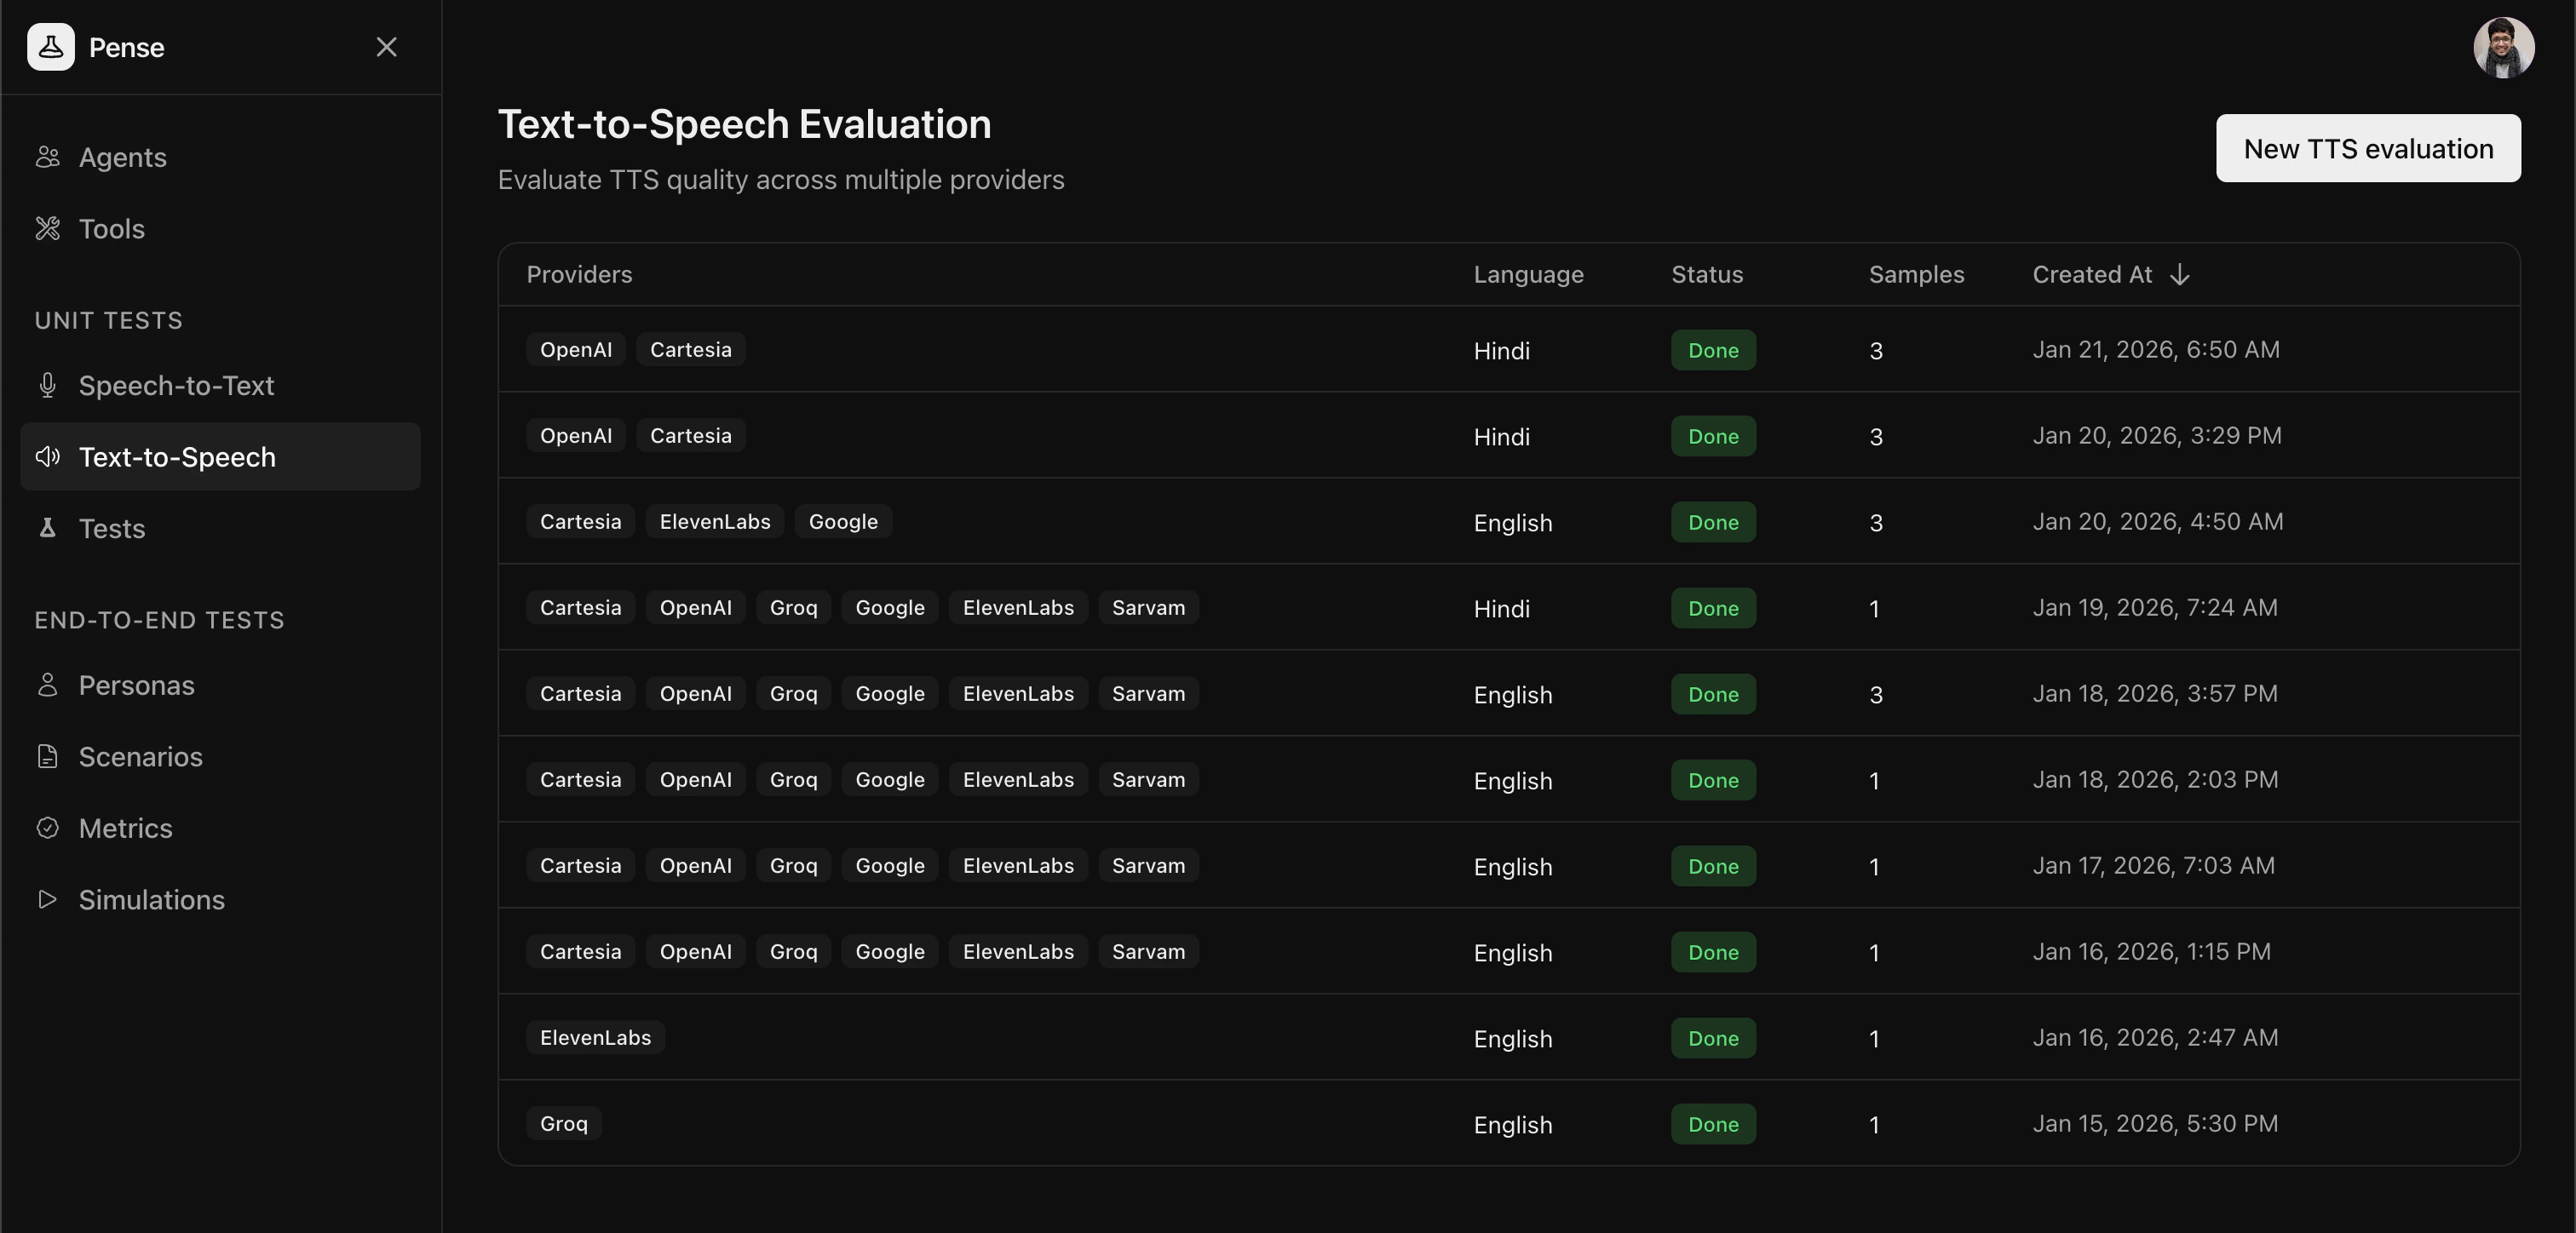Click the play icon next to Simulations

point(47,899)
